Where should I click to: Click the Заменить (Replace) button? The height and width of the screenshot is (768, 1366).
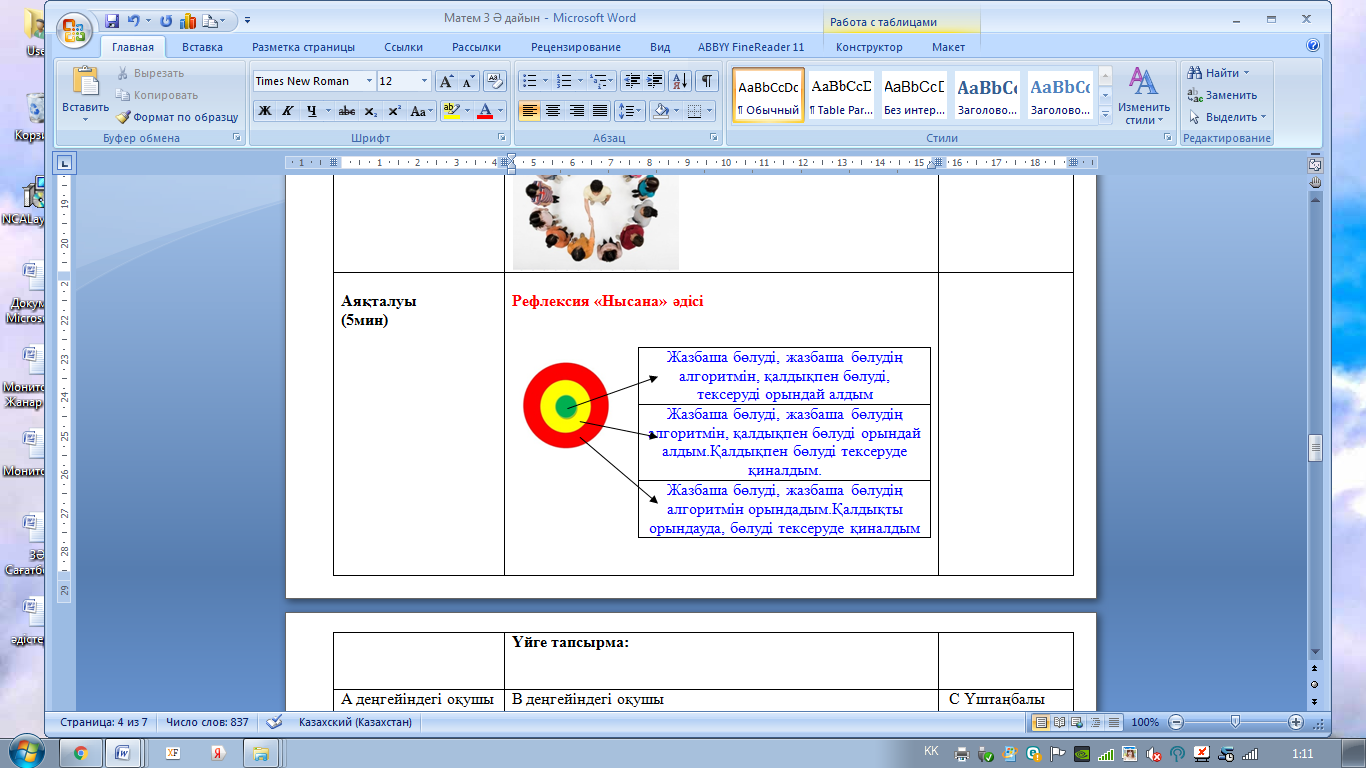tap(1222, 95)
